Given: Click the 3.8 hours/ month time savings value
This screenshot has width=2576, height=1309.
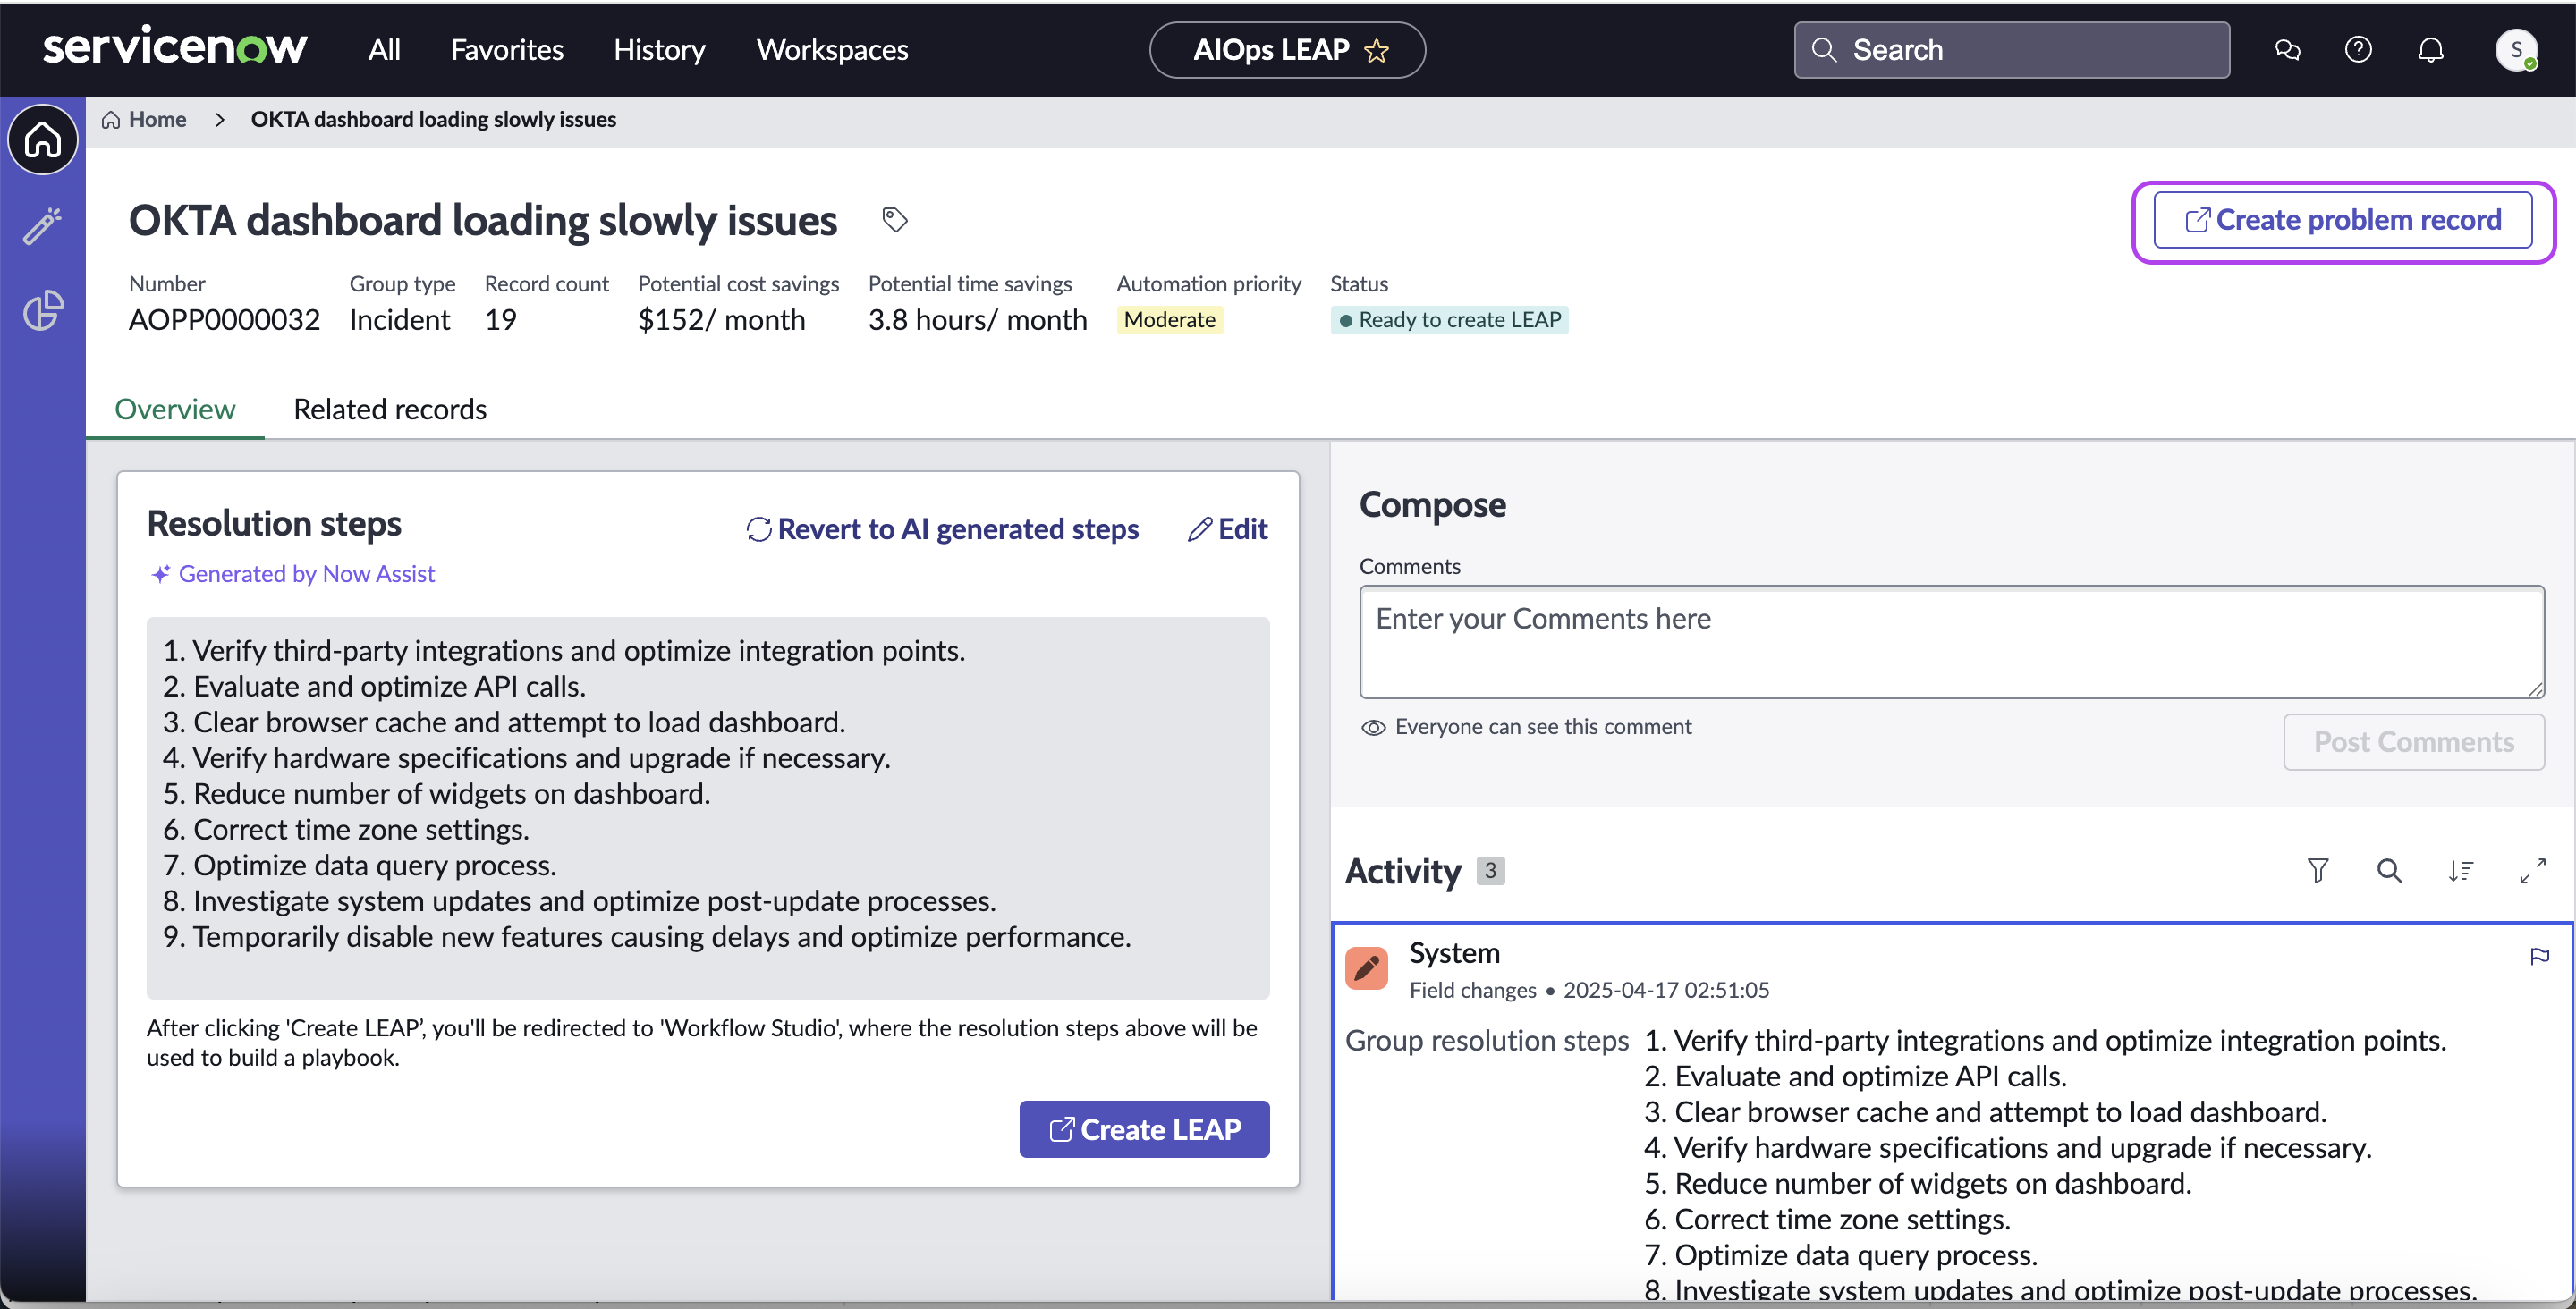Looking at the screenshot, I should [977, 320].
